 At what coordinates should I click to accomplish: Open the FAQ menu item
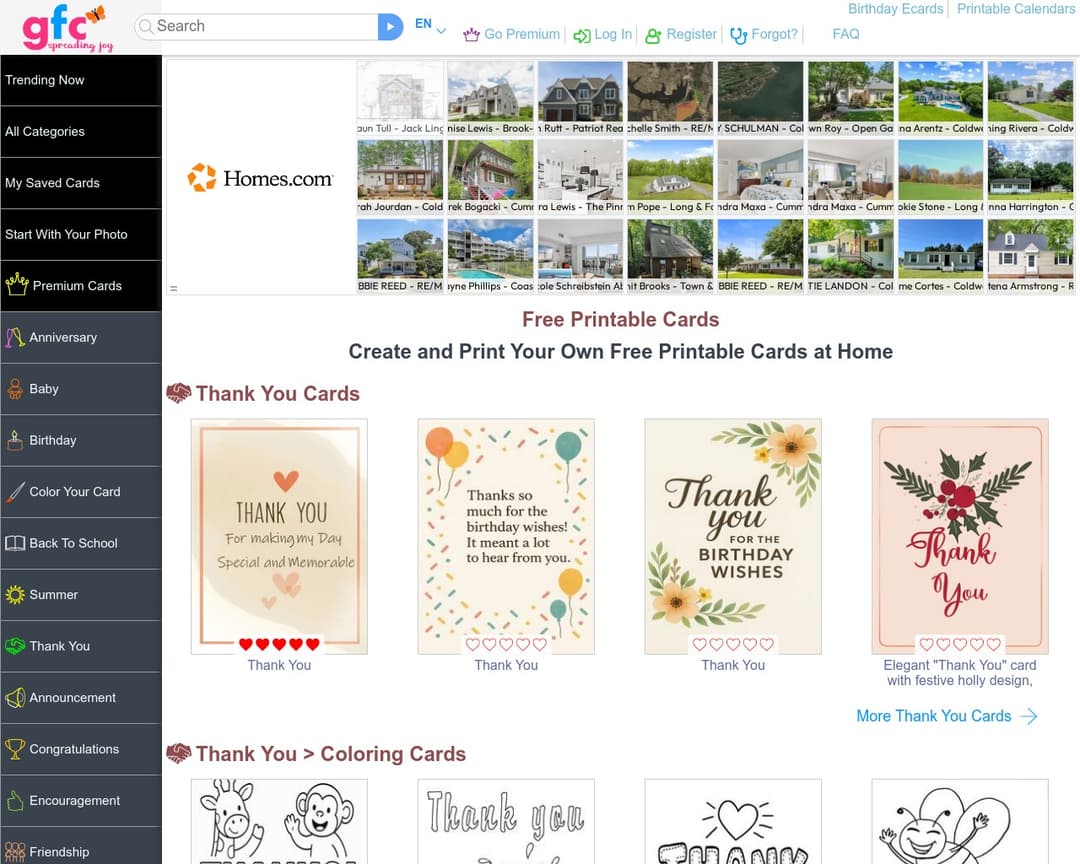845,34
